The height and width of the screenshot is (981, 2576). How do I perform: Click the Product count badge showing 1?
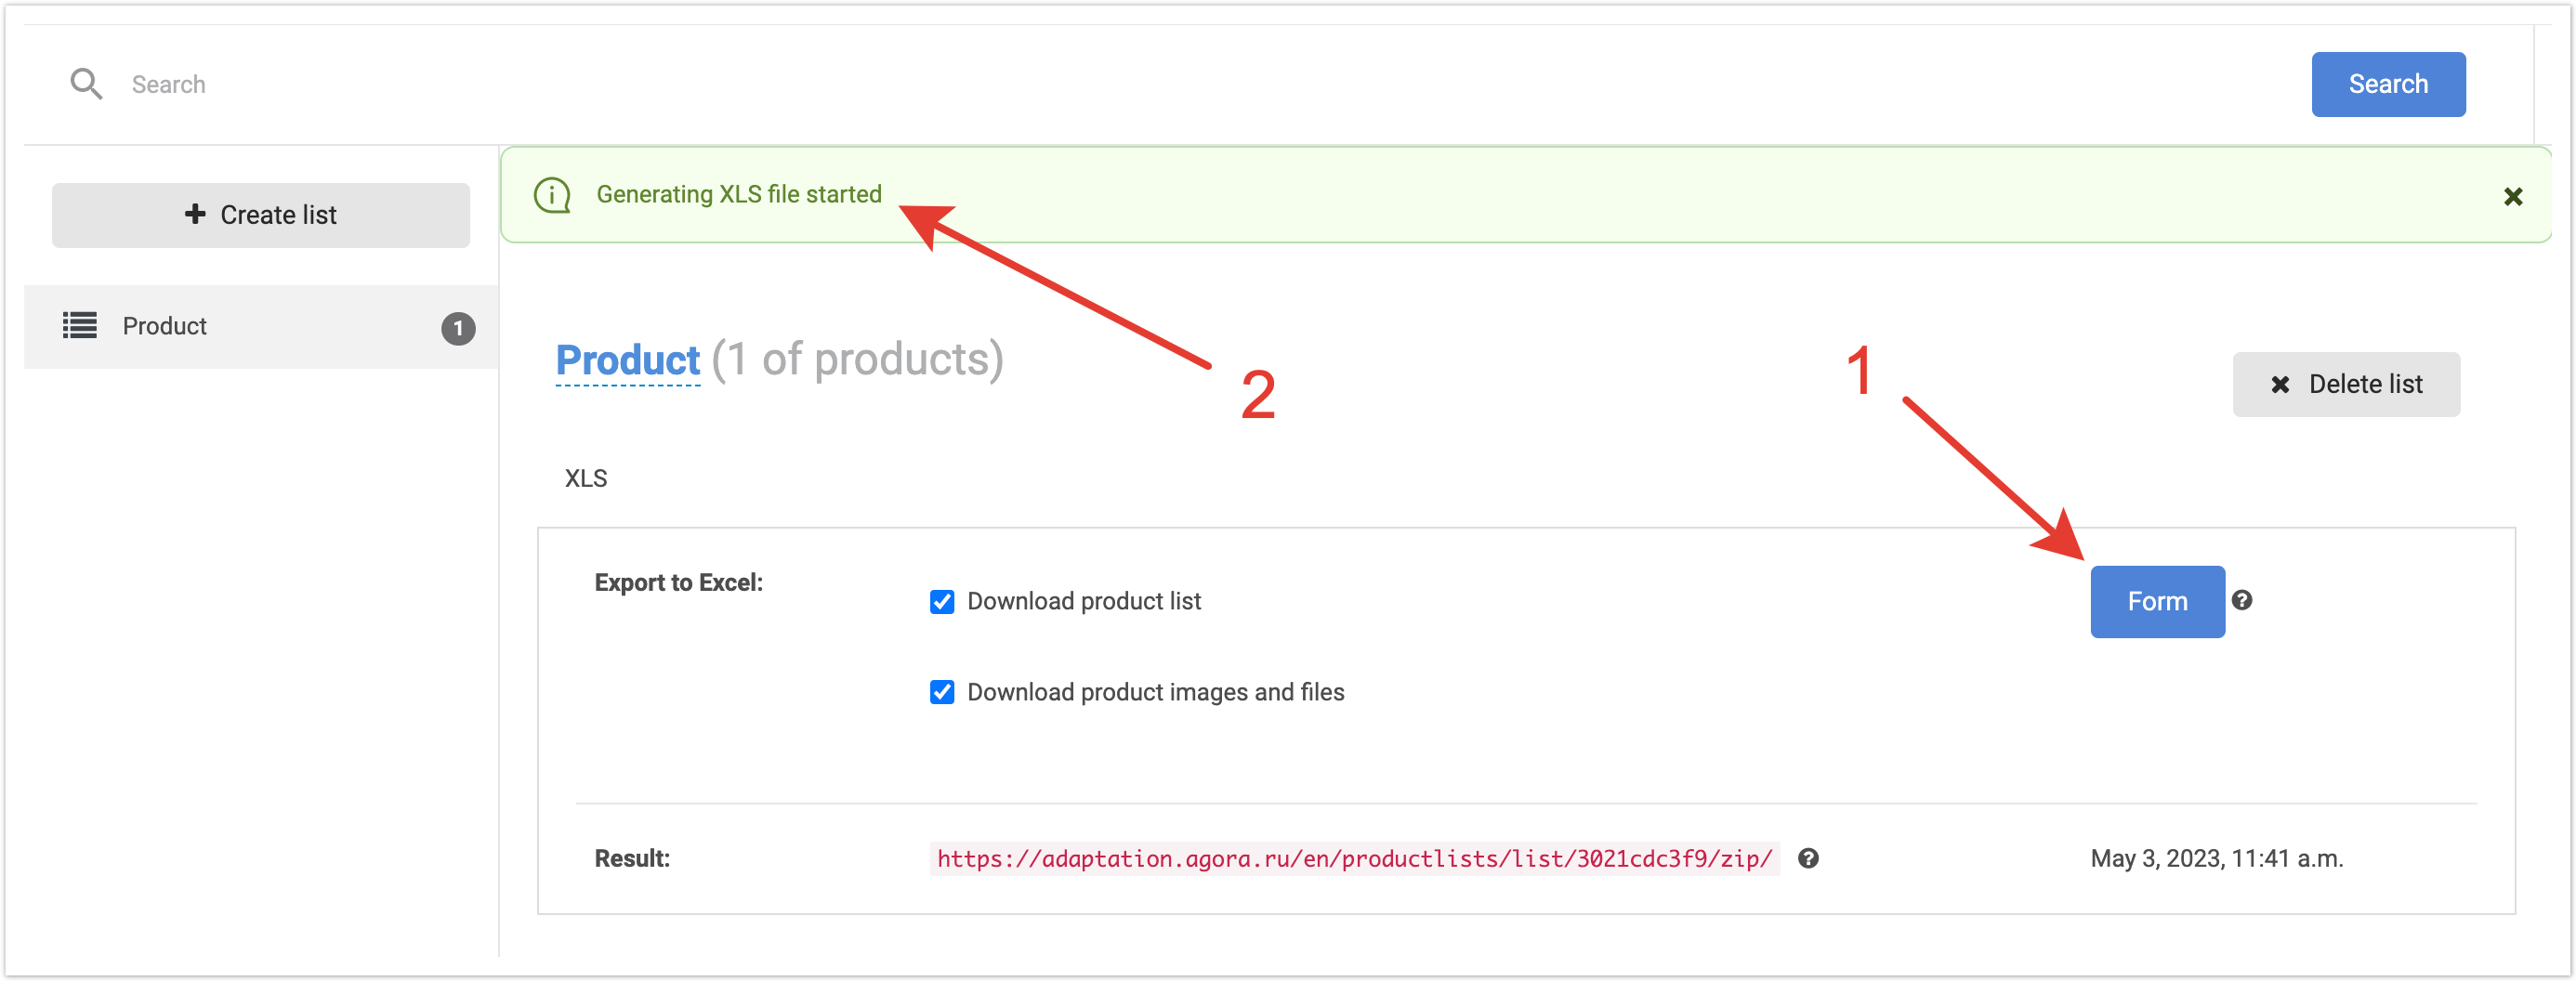click(458, 328)
